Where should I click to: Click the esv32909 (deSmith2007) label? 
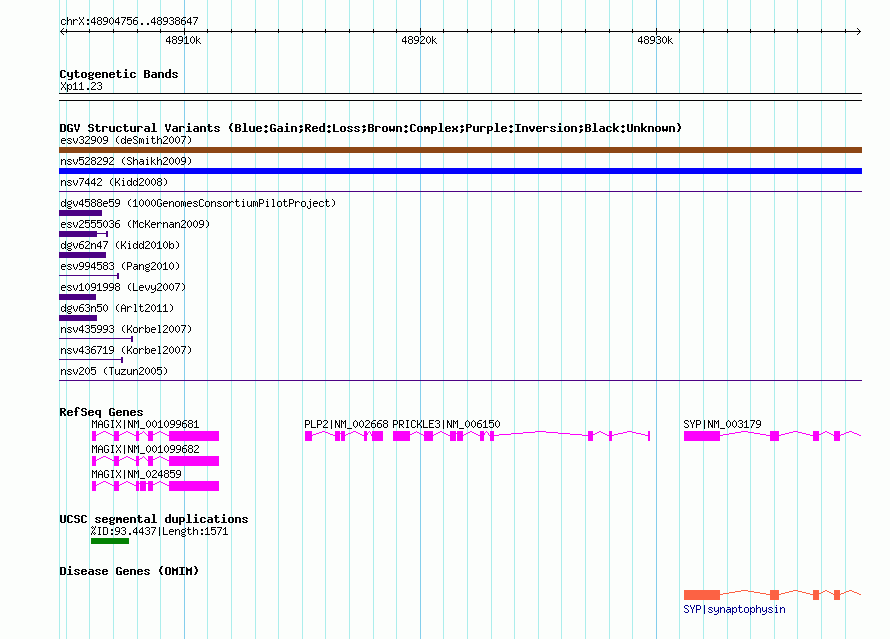(126, 140)
